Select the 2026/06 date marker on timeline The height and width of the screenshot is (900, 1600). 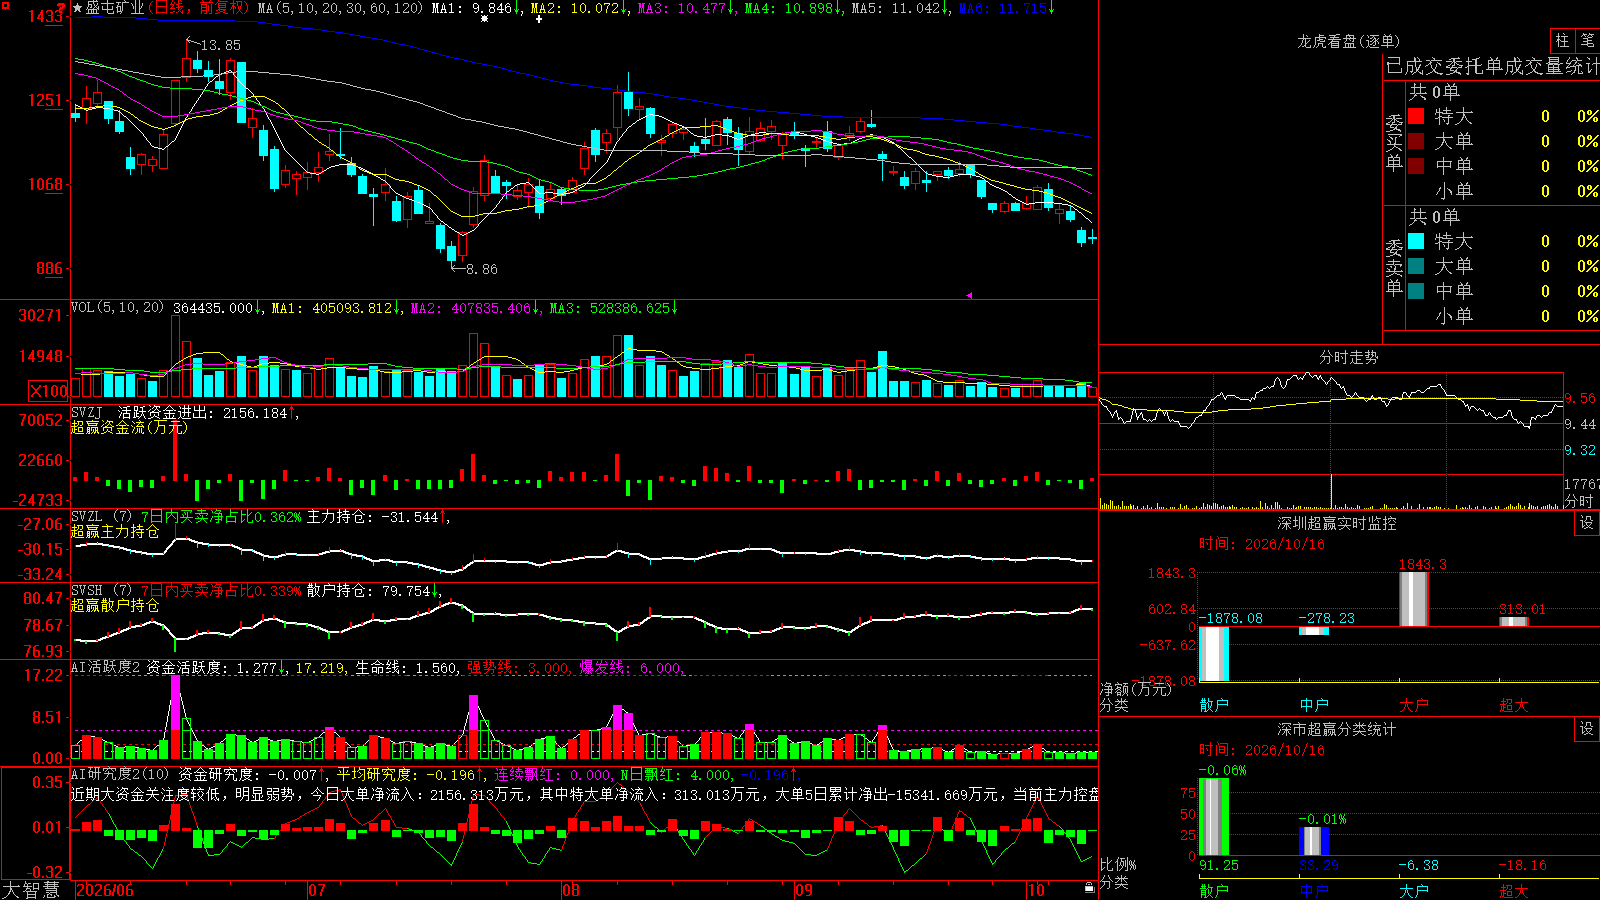pos(105,890)
